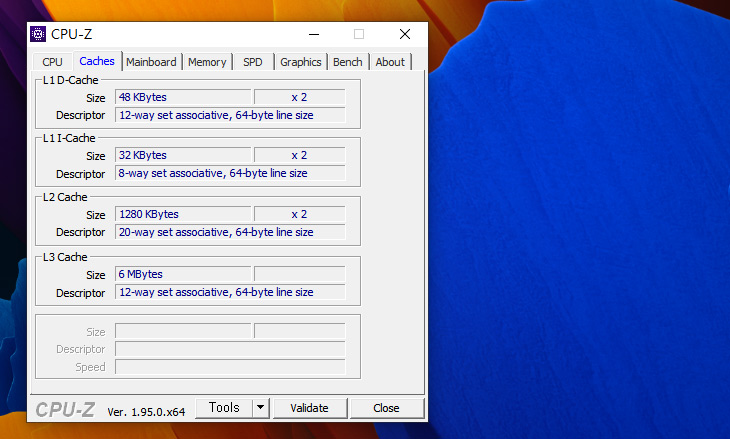Minimize the CPU-Z window

tap(314, 34)
